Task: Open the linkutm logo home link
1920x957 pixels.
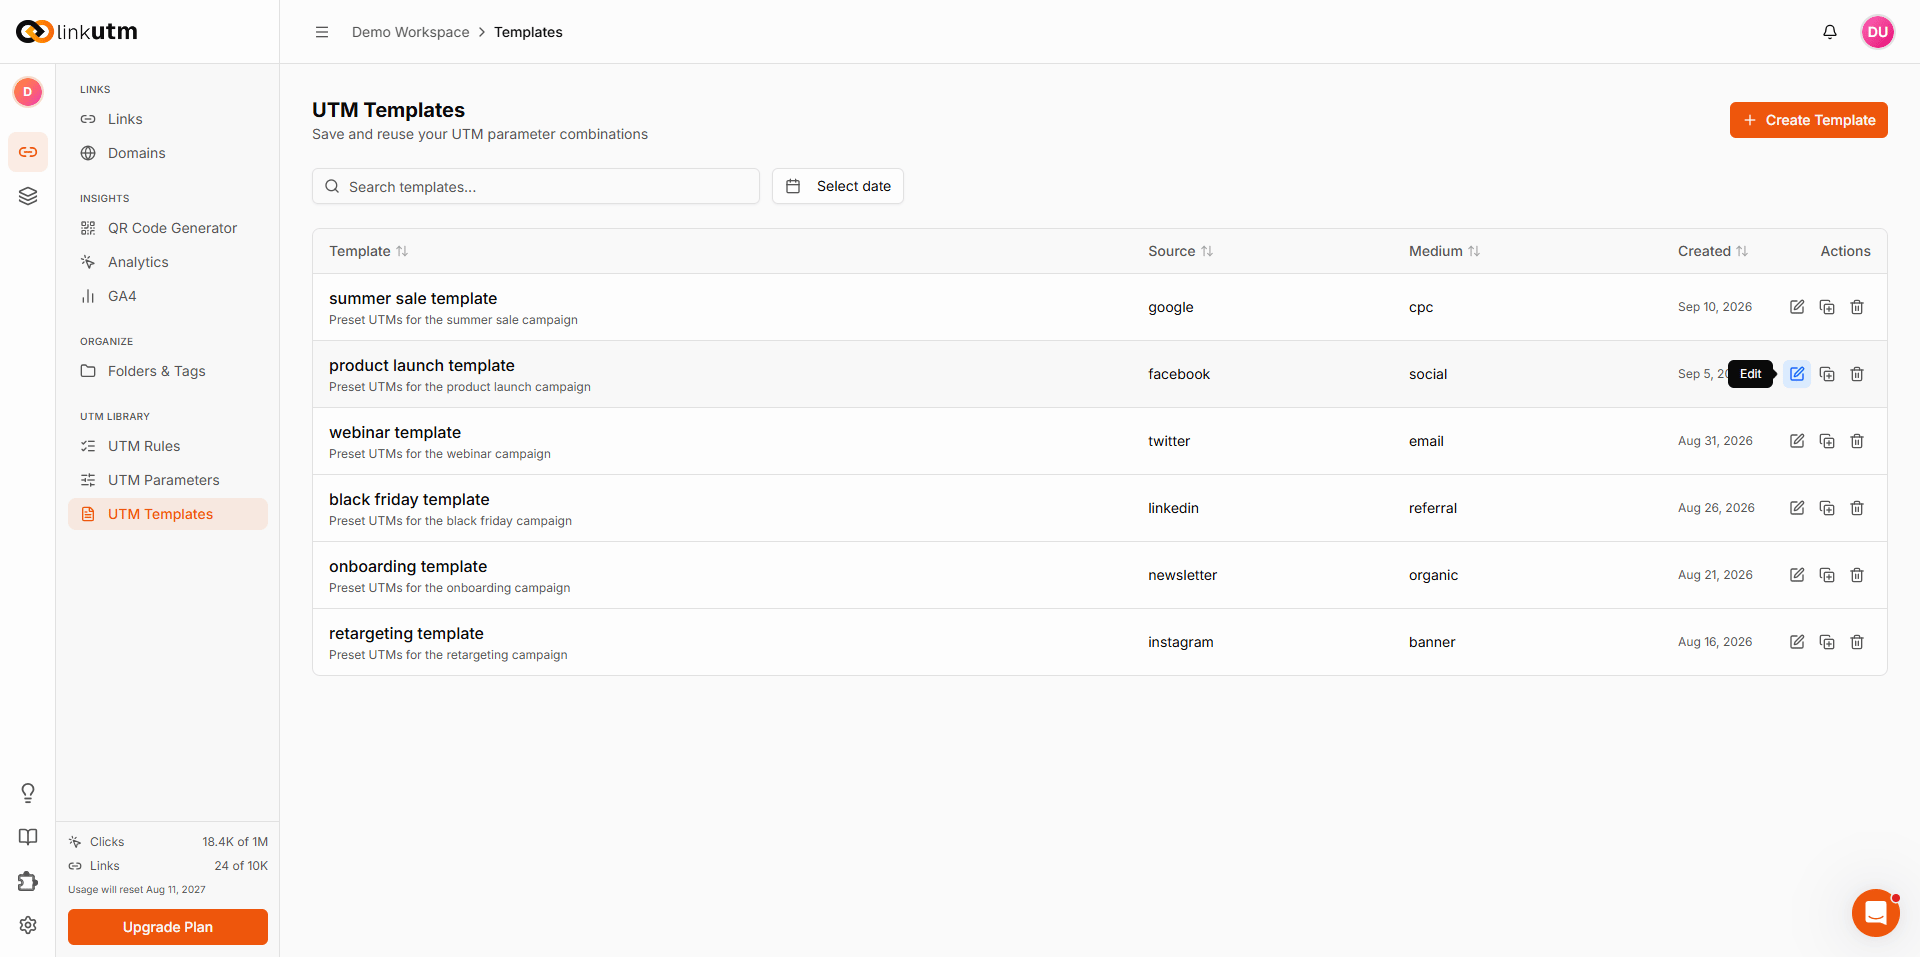Action: [x=77, y=32]
